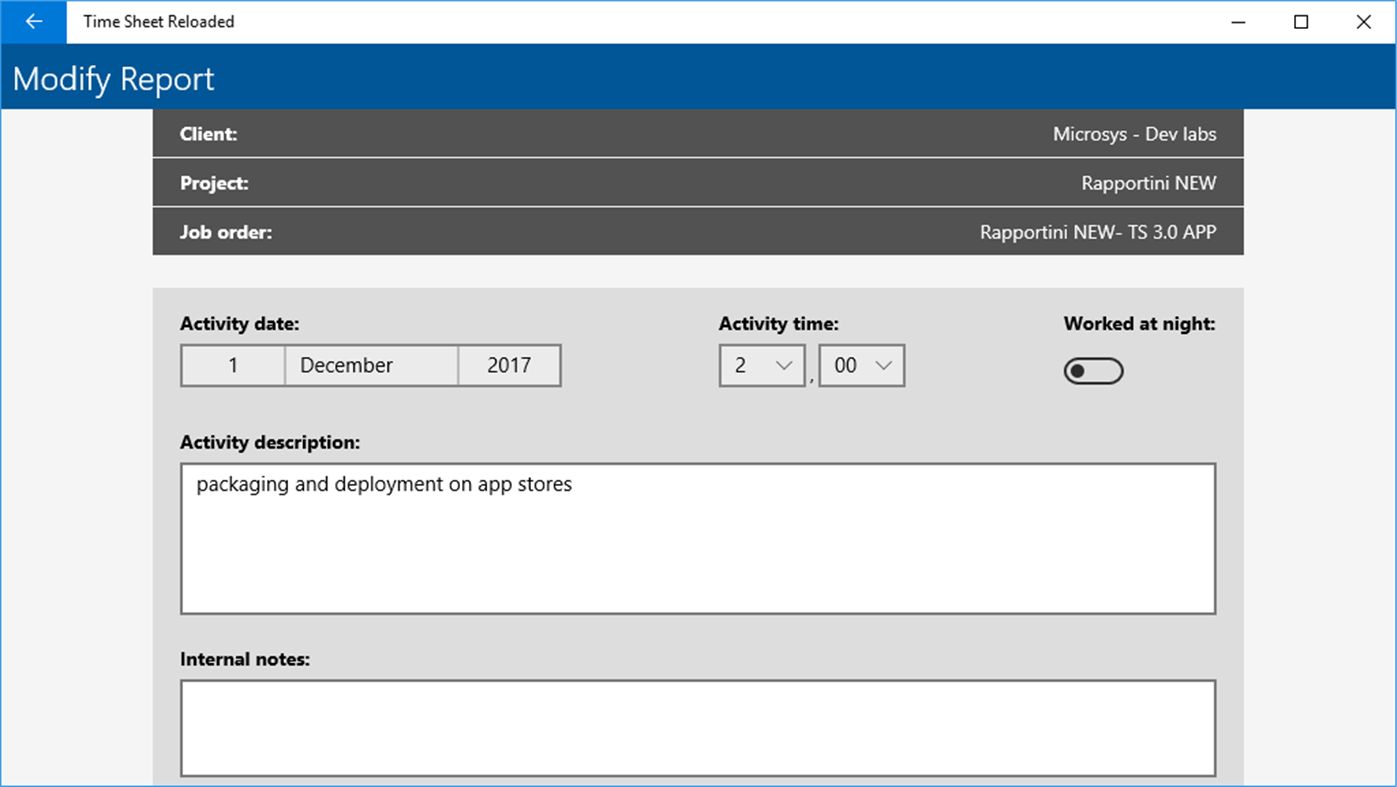
Task: Click the Activity date label
Action: click(239, 323)
